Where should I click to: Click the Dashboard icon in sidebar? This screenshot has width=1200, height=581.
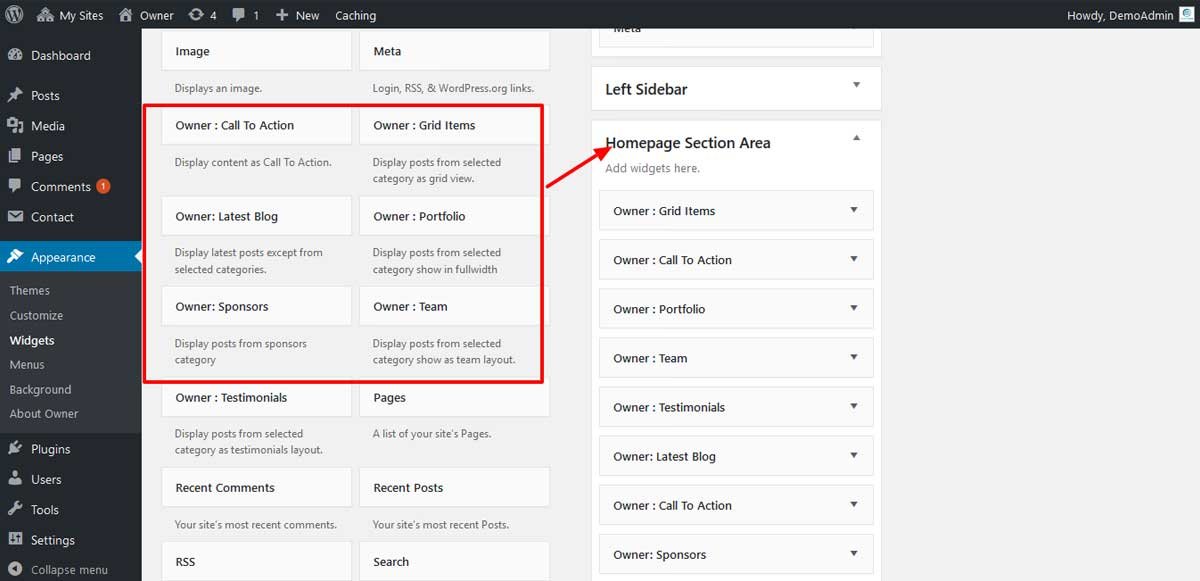click(x=15, y=55)
